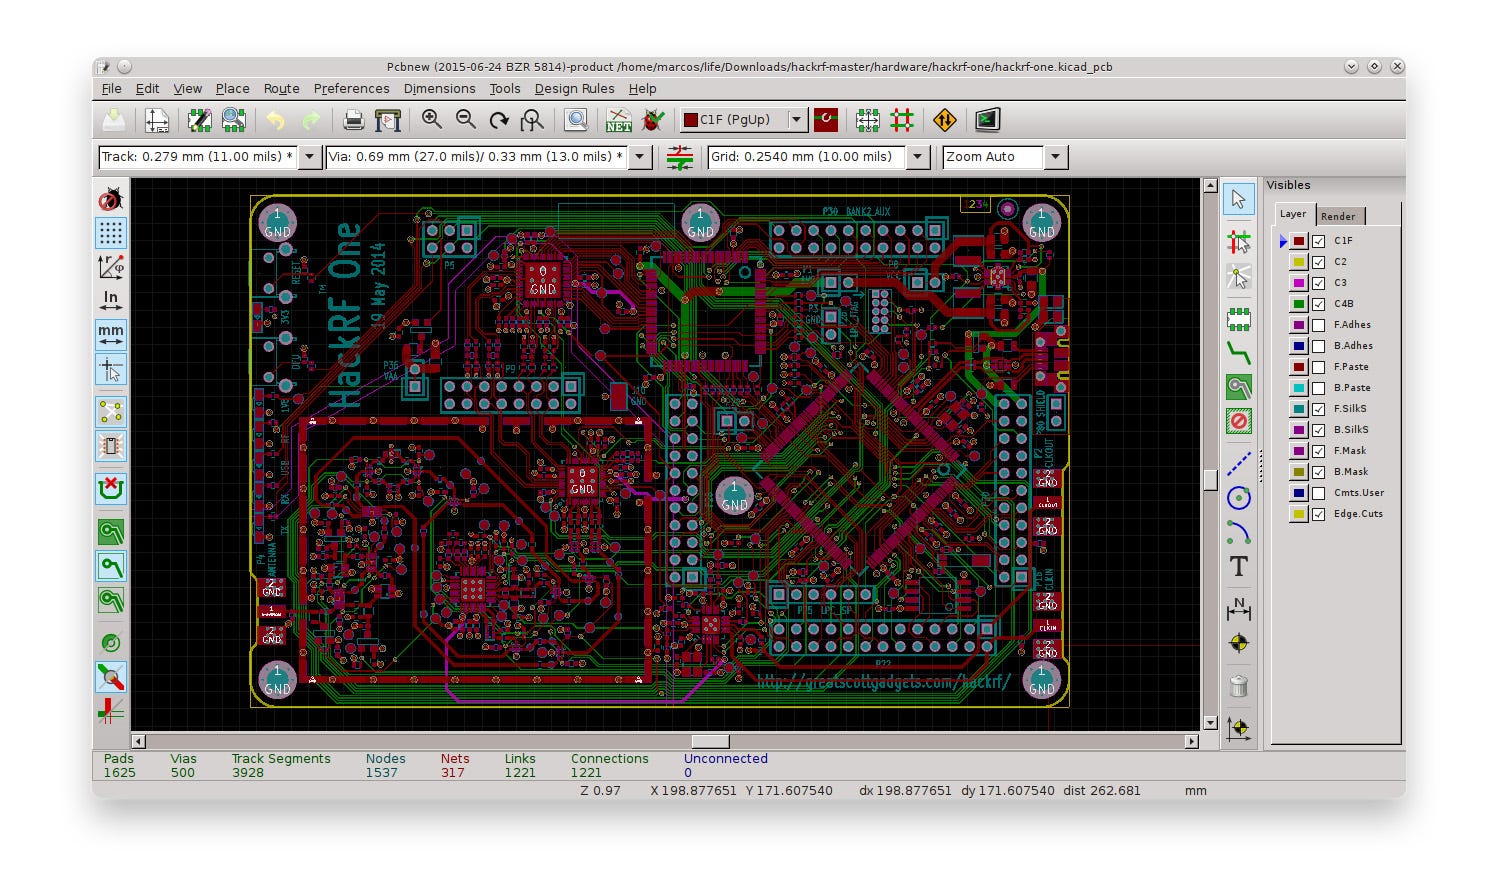Toggle C3 layer visibility checkbox
Viewport: 1500px width, 887px height.
tap(1319, 283)
